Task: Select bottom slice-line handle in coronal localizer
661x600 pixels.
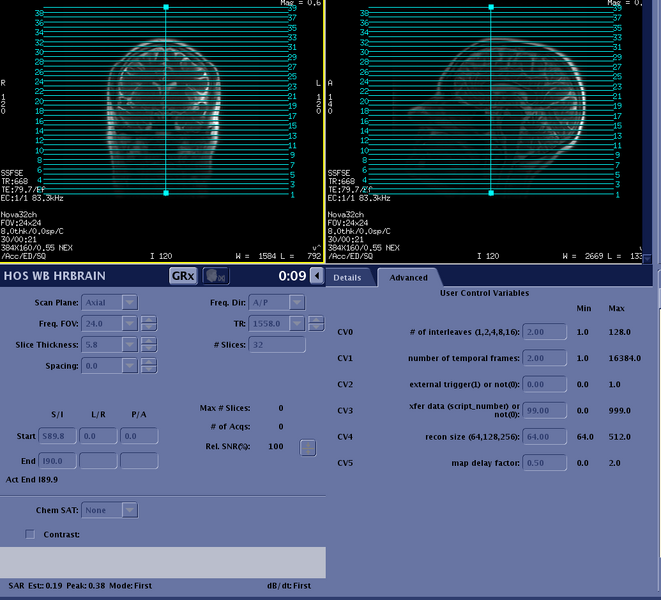Action: click(166, 193)
